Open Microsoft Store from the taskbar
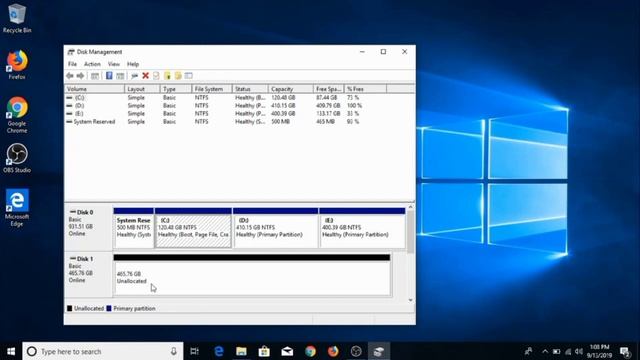640x360 pixels. click(264, 351)
